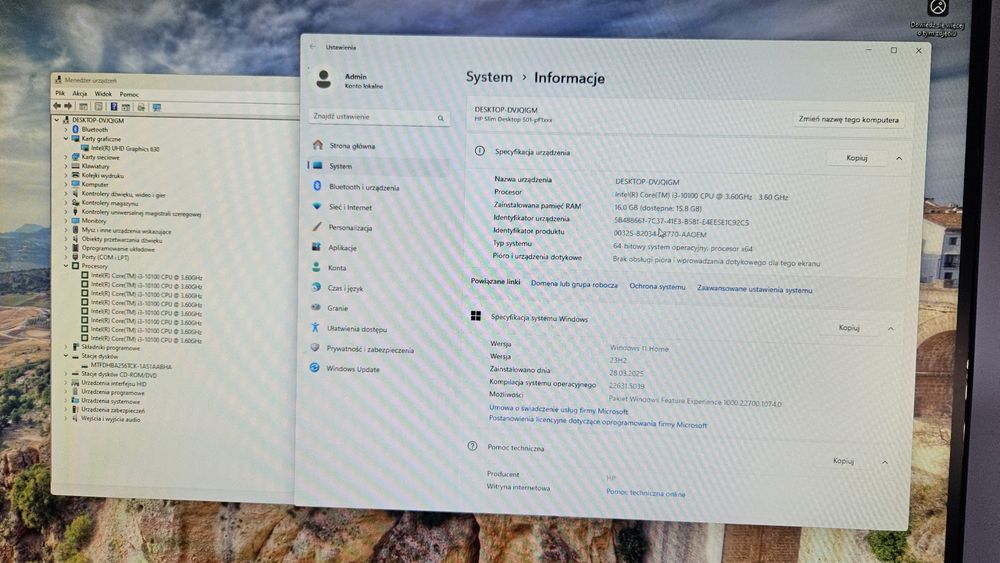Open Strona główna home icon in Settings
This screenshot has height=563, width=1000.
point(318,145)
